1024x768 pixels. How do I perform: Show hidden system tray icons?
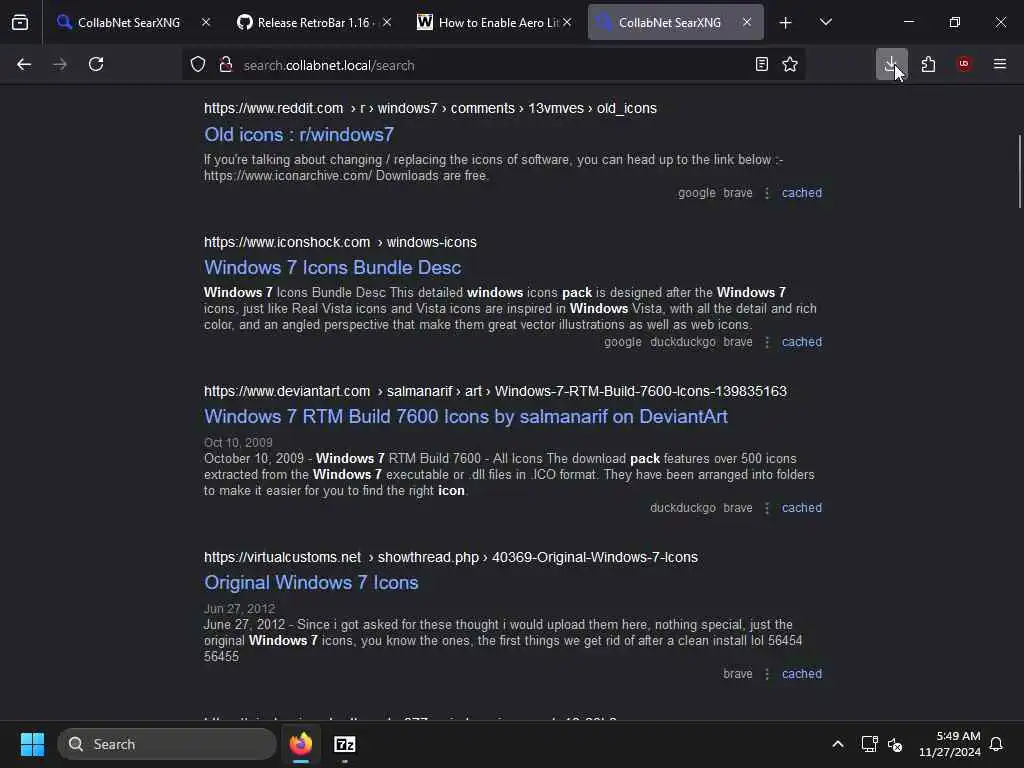pyautogui.click(x=838, y=744)
